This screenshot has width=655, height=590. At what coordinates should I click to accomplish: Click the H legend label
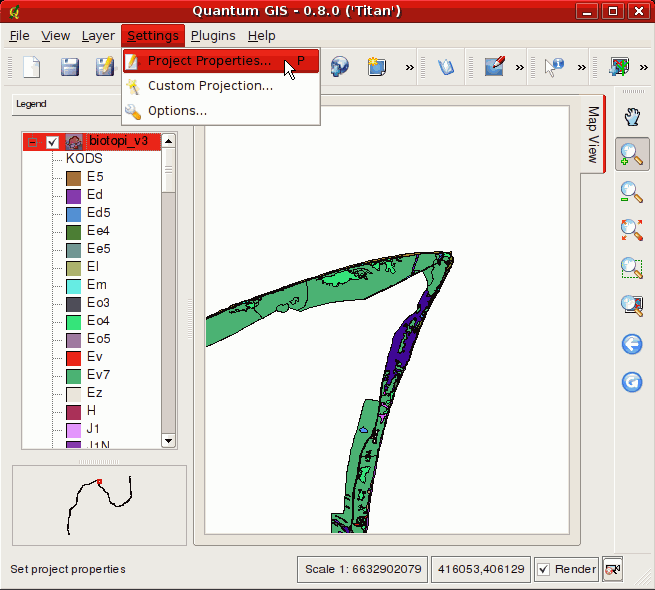91,410
